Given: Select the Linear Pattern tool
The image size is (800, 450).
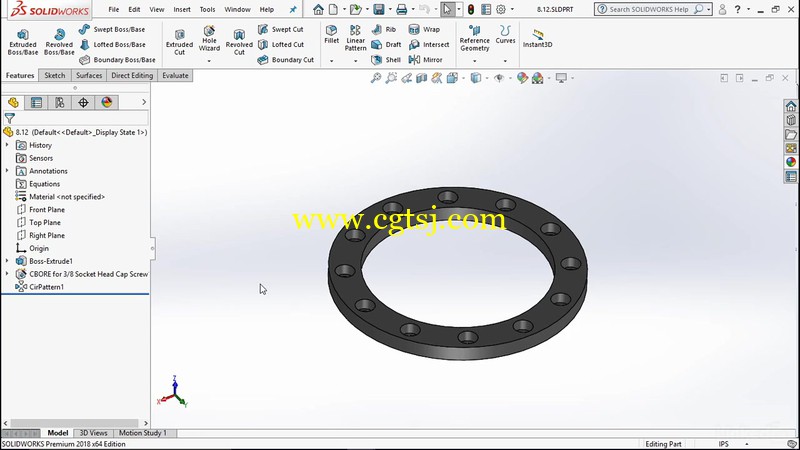Looking at the screenshot, I should point(356,38).
